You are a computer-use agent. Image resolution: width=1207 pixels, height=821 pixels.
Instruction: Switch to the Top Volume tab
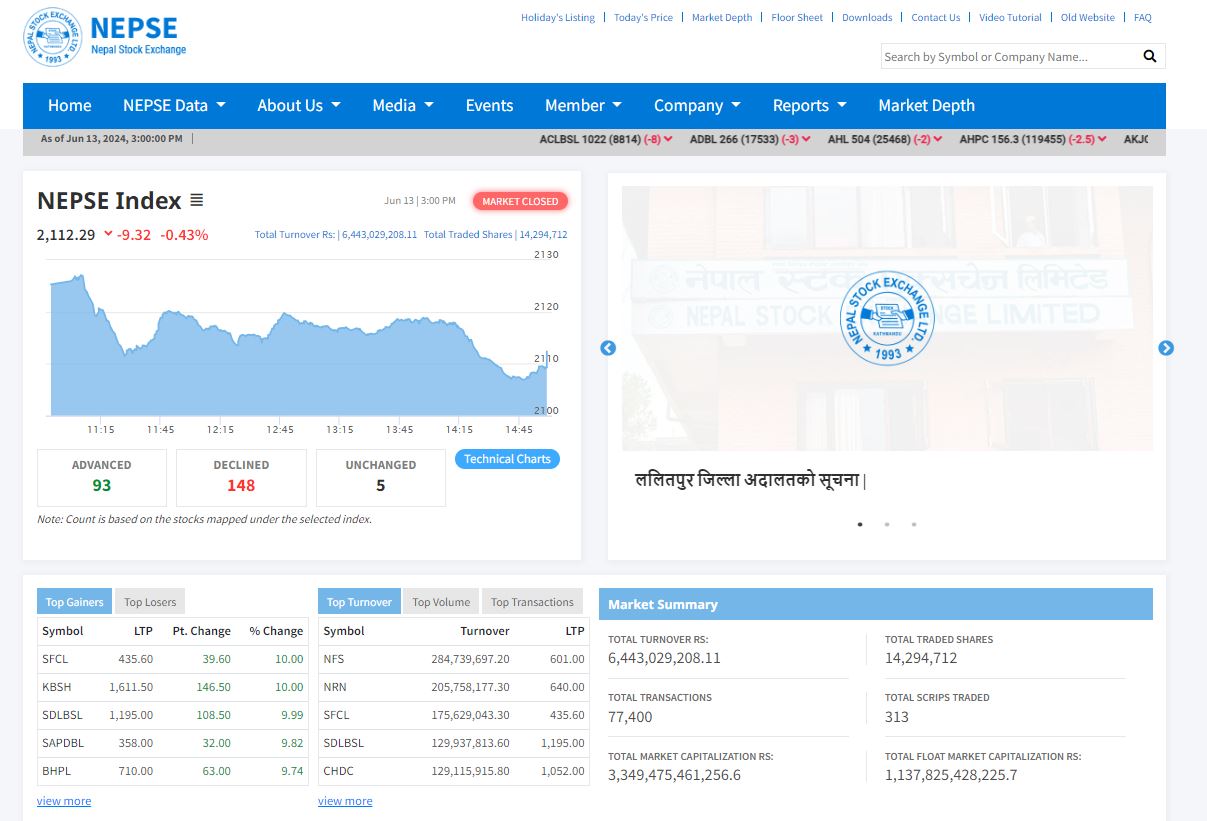(x=441, y=602)
